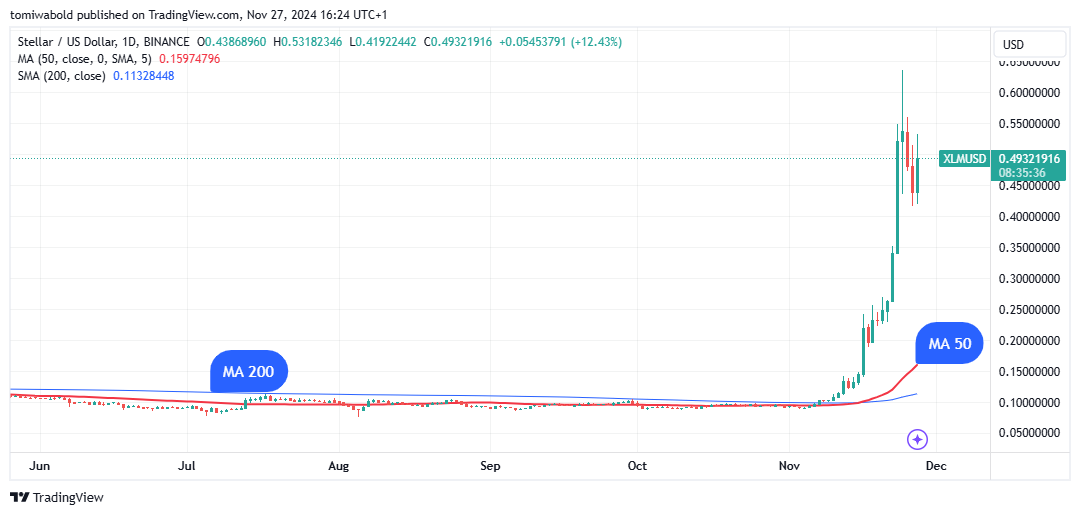Image resolution: width=1080 pixels, height=515 pixels.
Task: Click the Nov label on the time axis
Action: tap(790, 465)
